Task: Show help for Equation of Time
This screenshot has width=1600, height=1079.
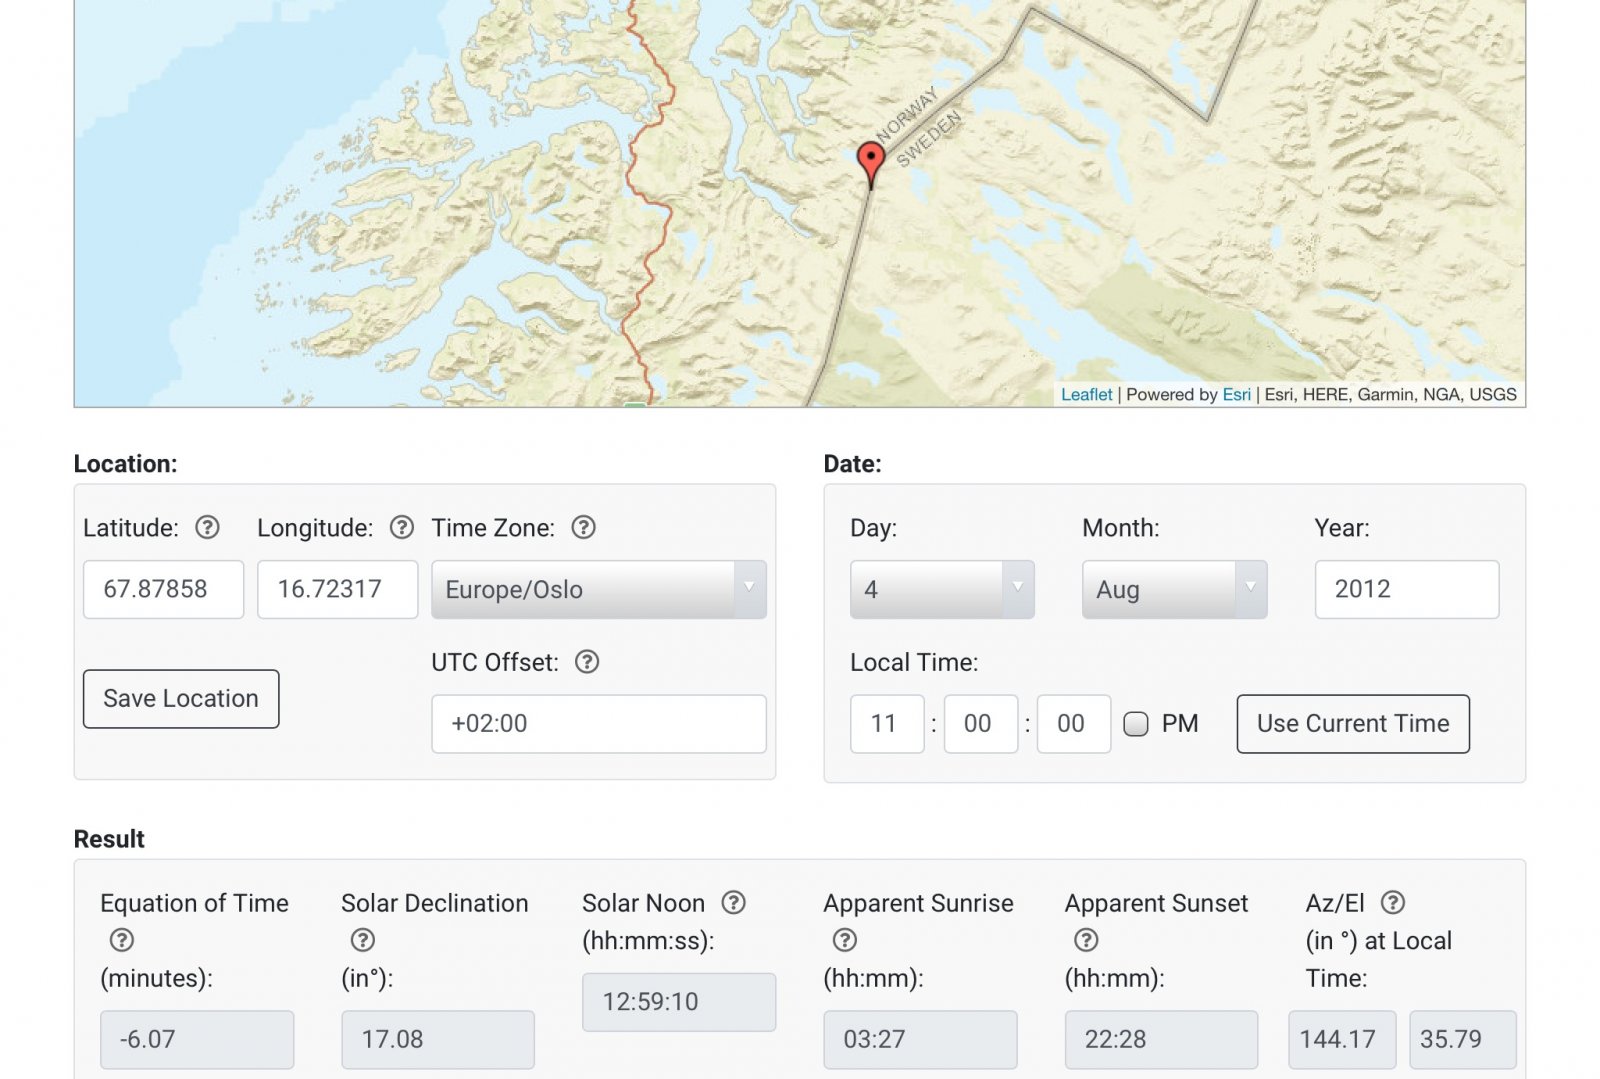Action: coord(121,940)
